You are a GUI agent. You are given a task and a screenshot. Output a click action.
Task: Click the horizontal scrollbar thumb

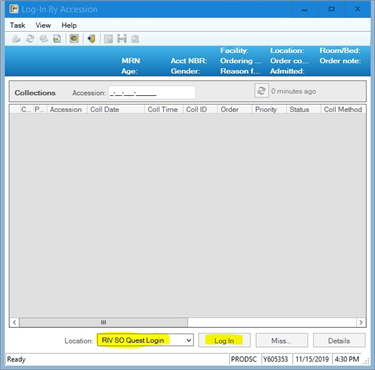tap(103, 322)
